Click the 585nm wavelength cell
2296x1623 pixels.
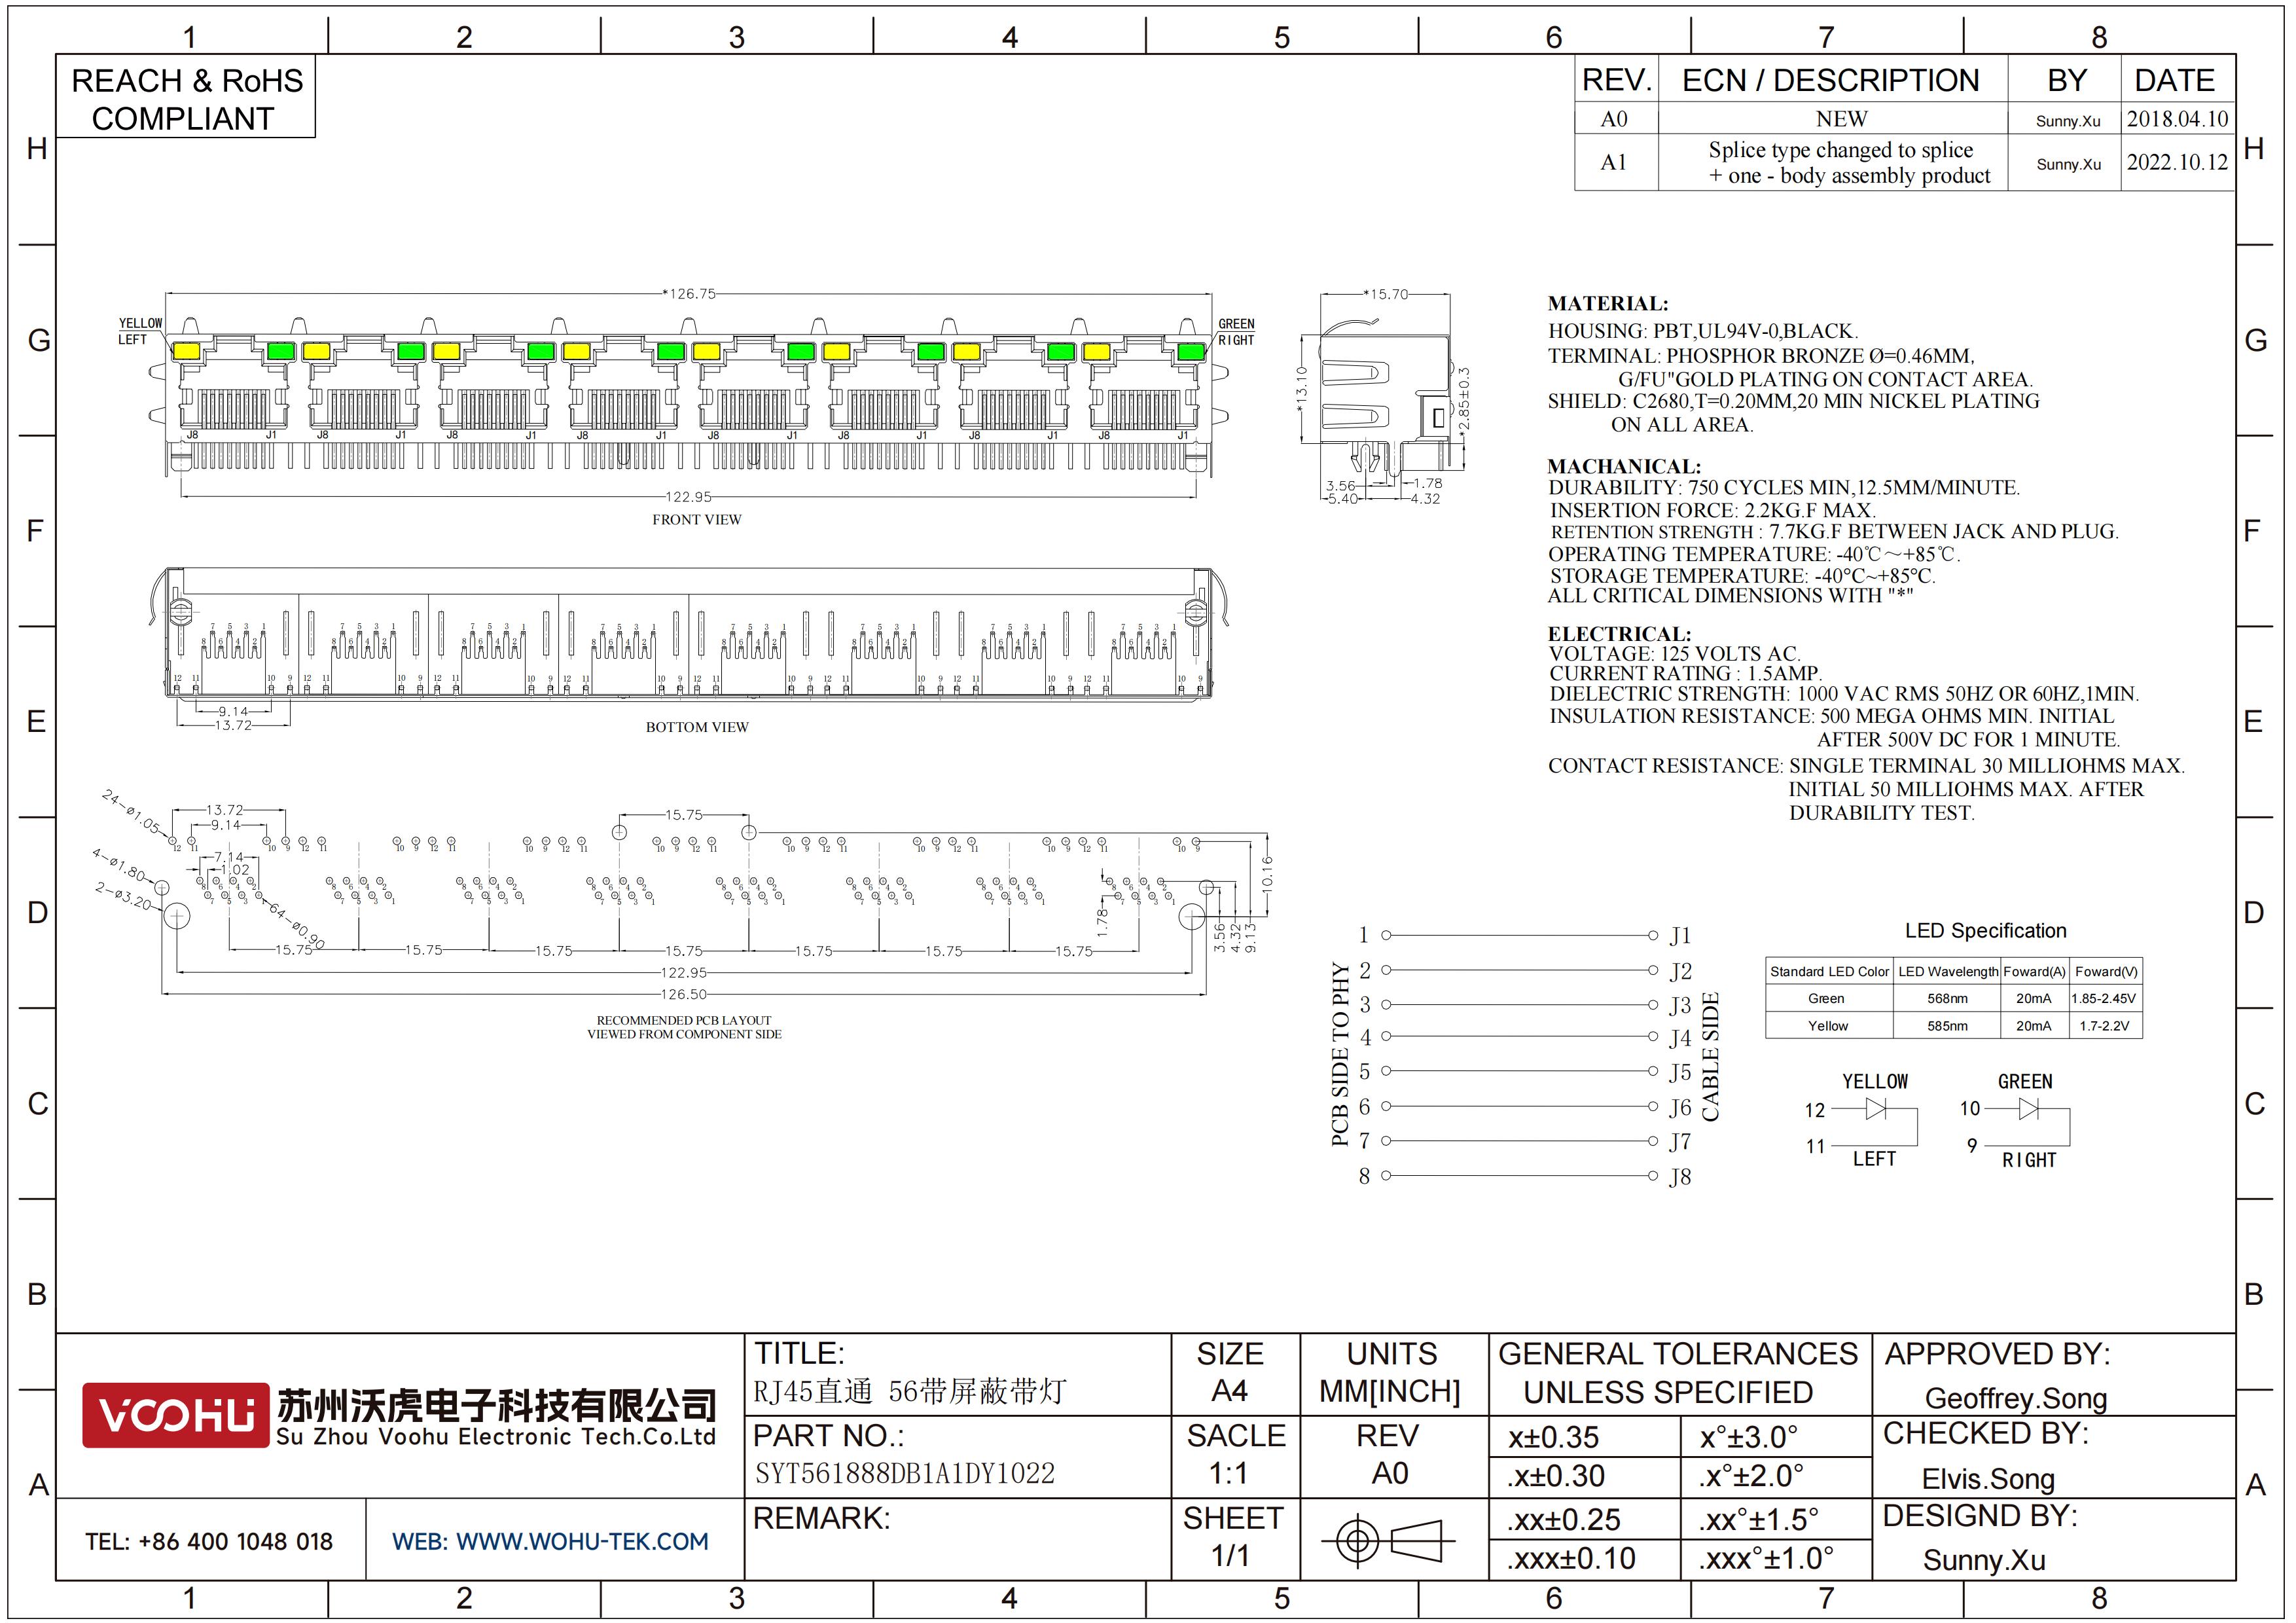click(x=1947, y=1025)
